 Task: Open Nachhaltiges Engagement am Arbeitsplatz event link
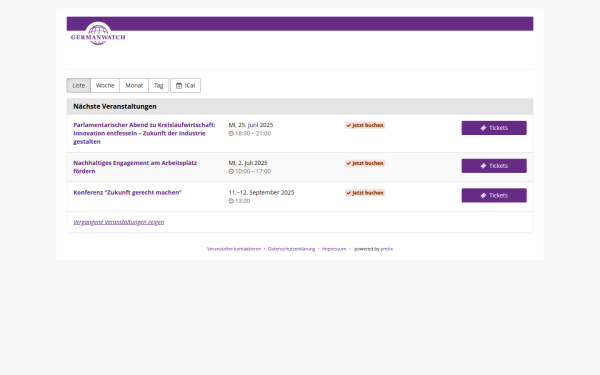(135, 167)
